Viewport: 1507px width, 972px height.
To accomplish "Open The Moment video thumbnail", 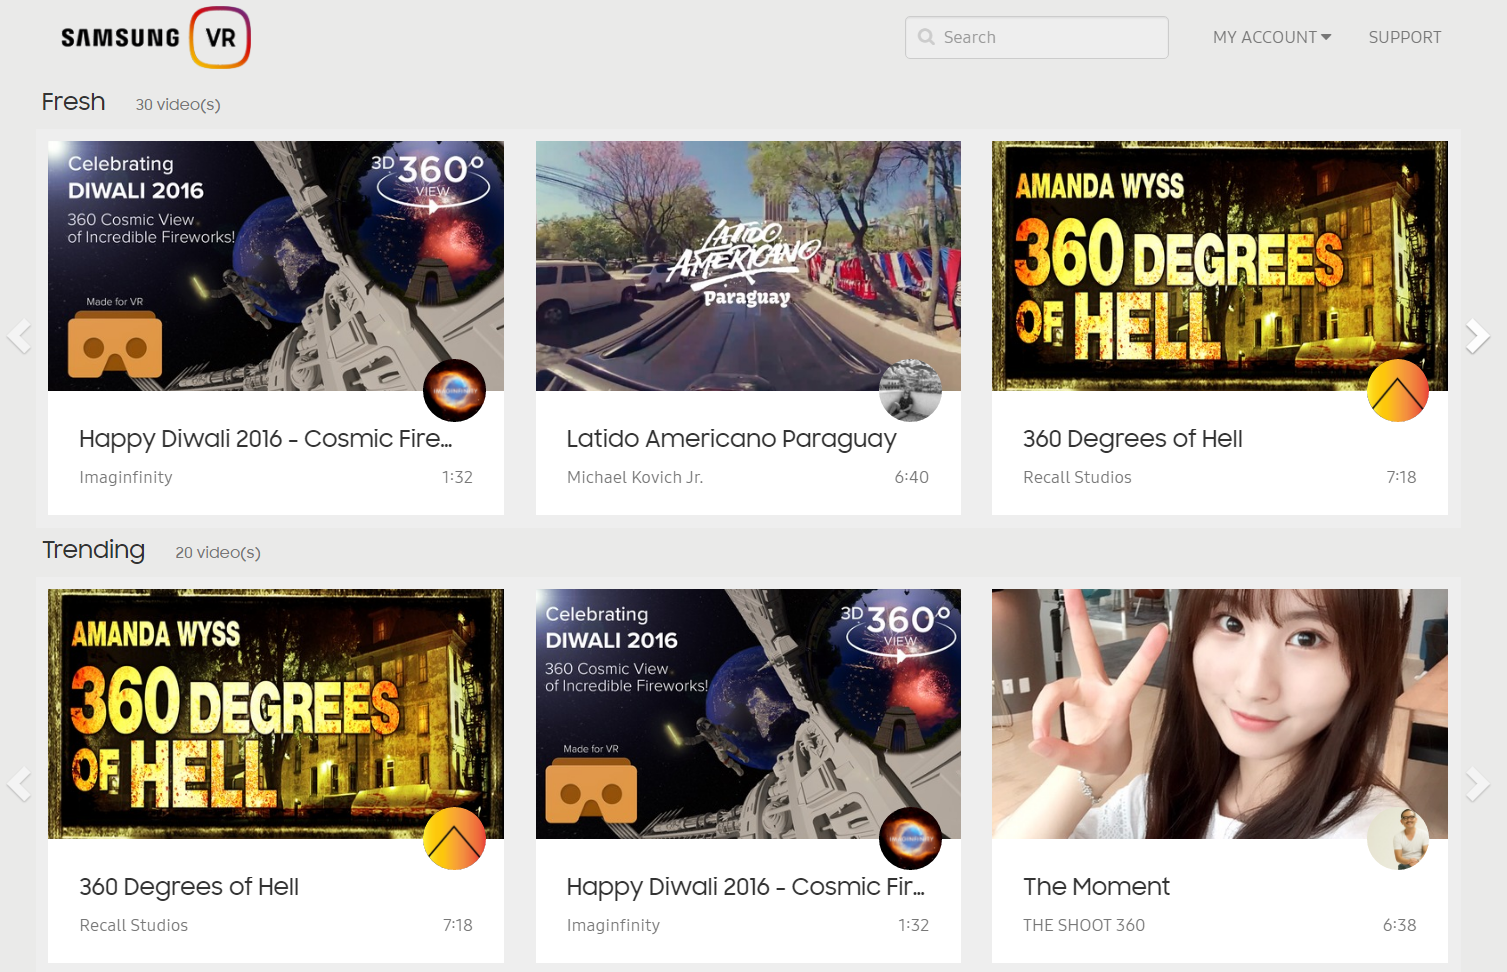I will click(x=1220, y=714).
